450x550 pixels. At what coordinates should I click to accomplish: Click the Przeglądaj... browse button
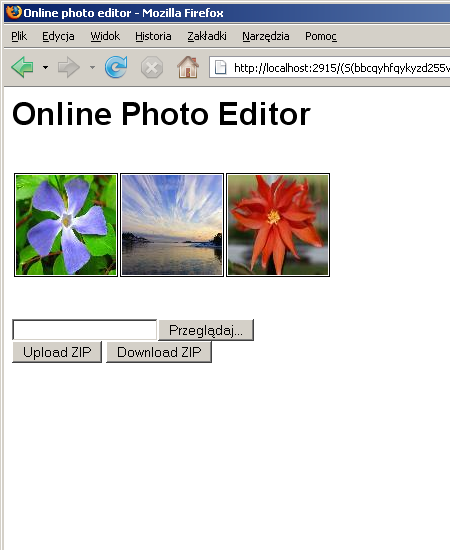pos(206,330)
